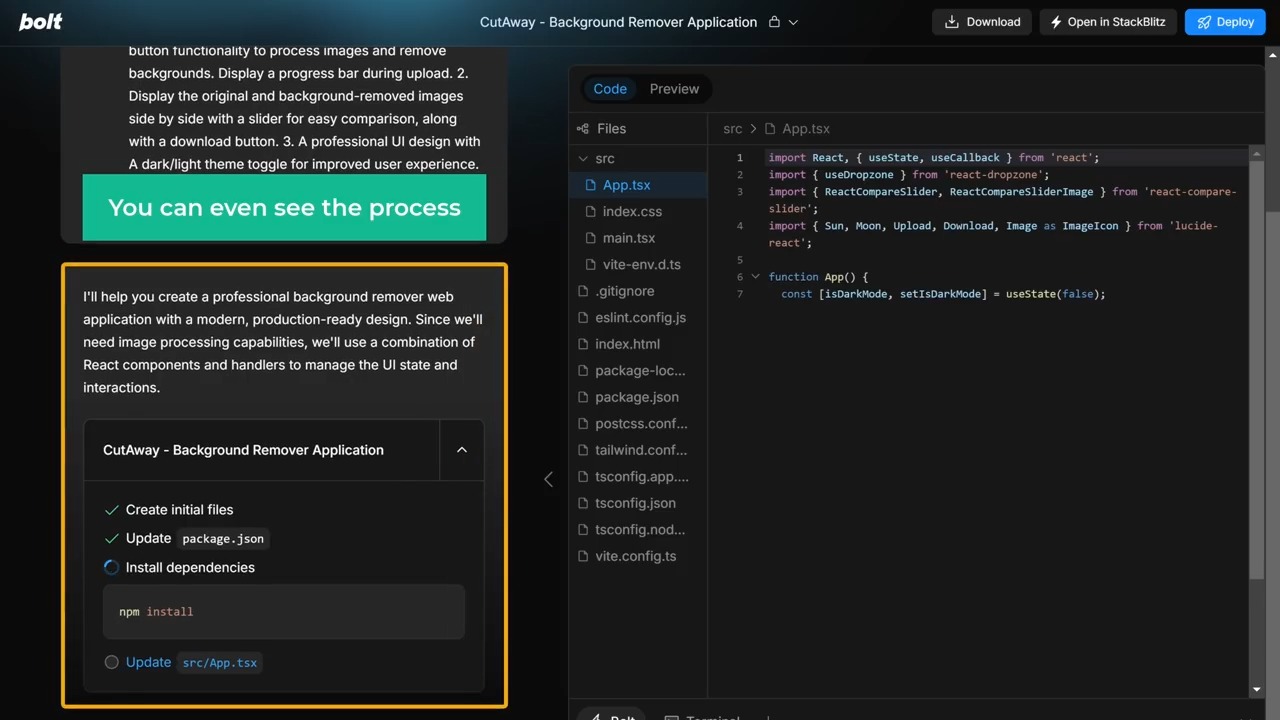1280x720 pixels.
Task: Click the bolt logo
Action: (40, 22)
